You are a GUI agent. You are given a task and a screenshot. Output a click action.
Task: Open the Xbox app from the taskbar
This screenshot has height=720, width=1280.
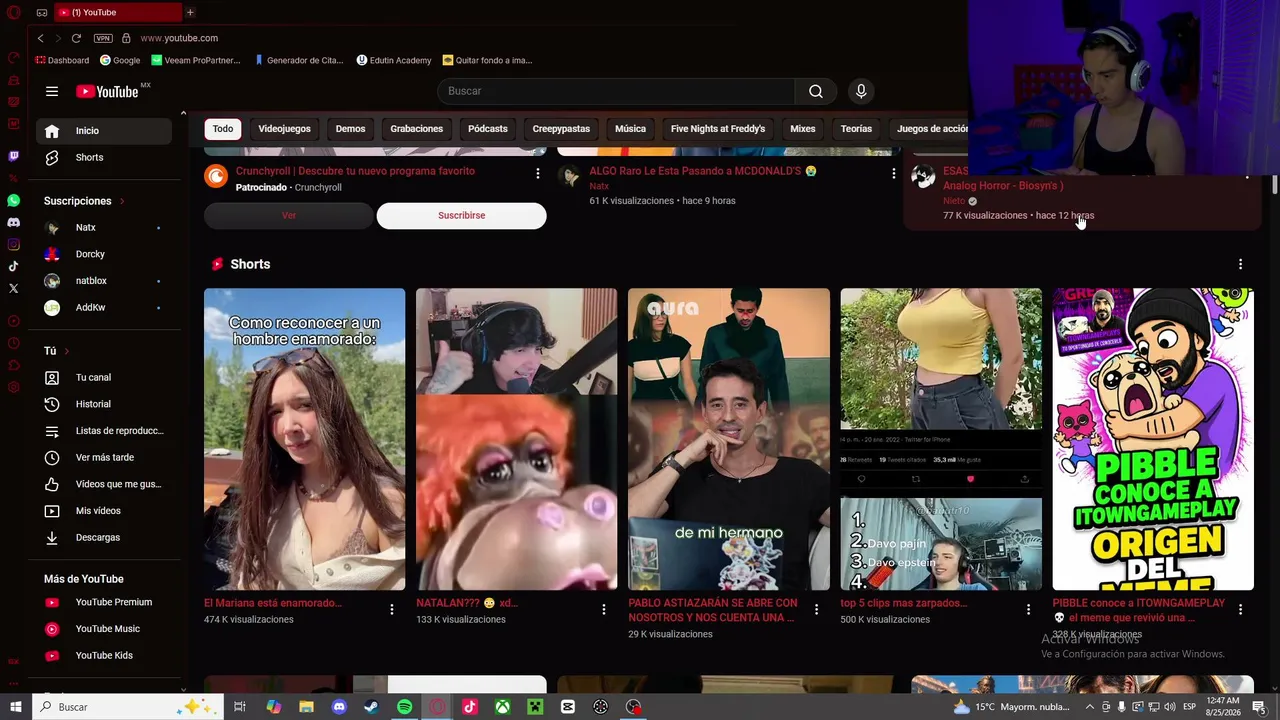pyautogui.click(x=502, y=707)
